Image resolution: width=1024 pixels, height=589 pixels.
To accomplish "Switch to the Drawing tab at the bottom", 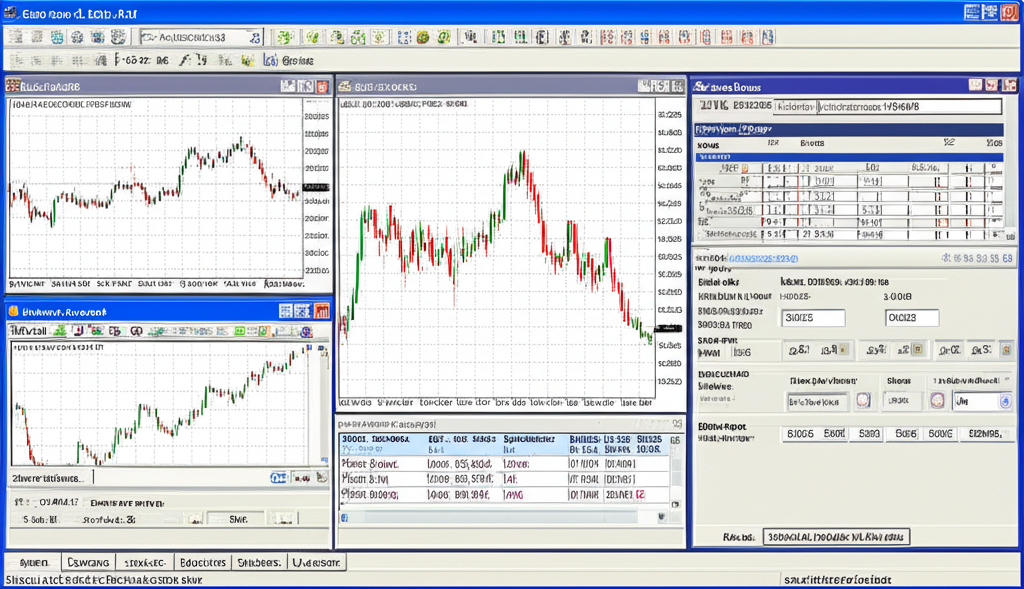I will 87,561.
